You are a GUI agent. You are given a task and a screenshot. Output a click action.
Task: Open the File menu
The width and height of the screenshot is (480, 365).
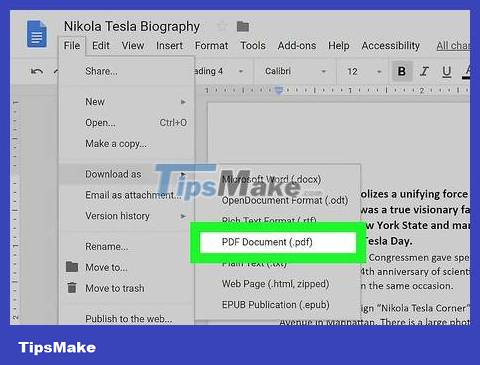pos(72,45)
